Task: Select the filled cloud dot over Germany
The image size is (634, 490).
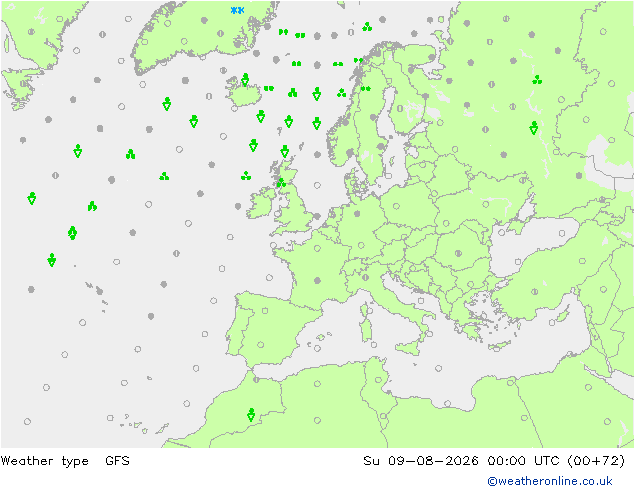Action: tap(357, 213)
